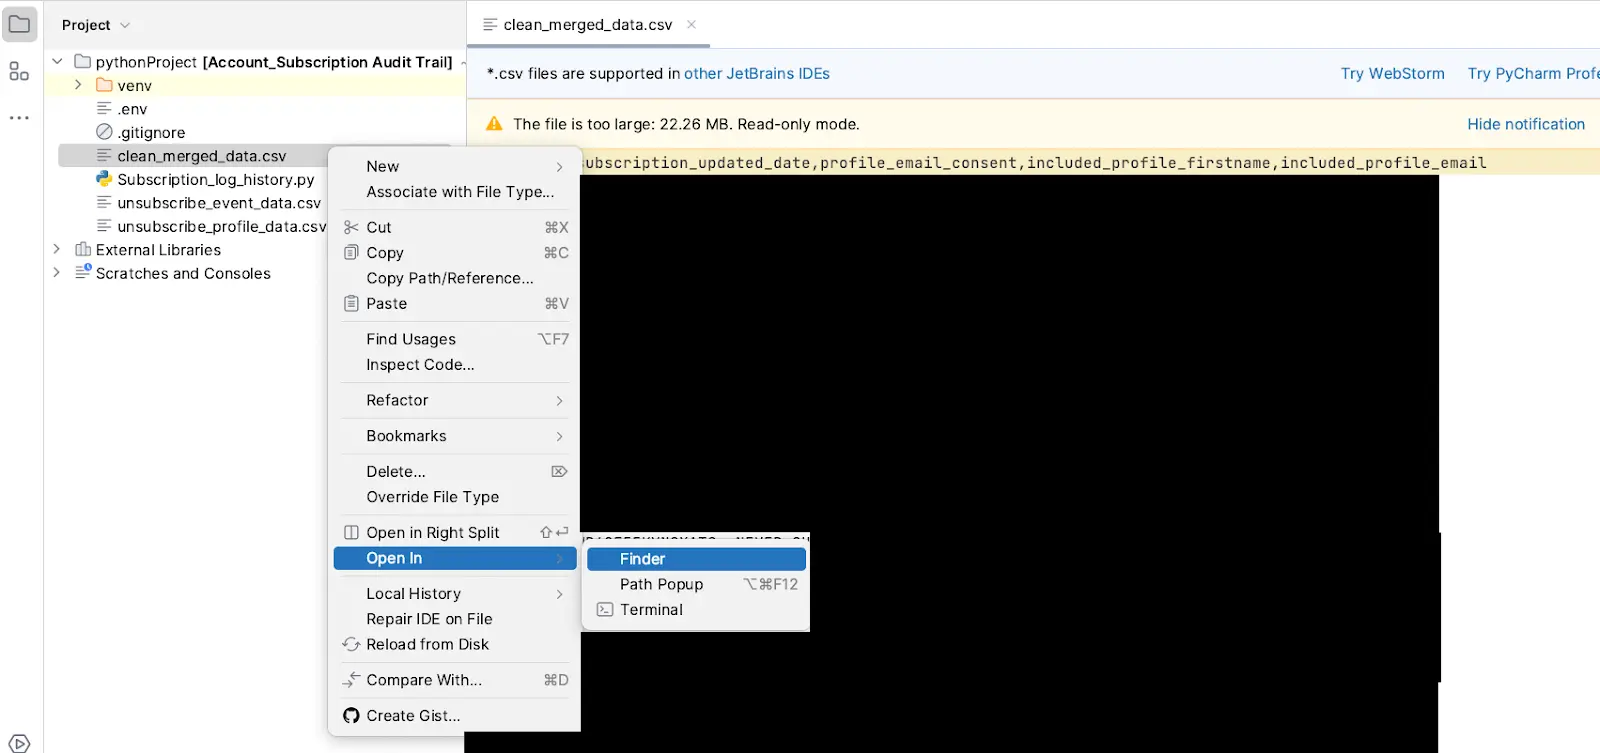Click the Terminal icon in submenu
Screen dimensions: 1600x753
tap(605, 610)
